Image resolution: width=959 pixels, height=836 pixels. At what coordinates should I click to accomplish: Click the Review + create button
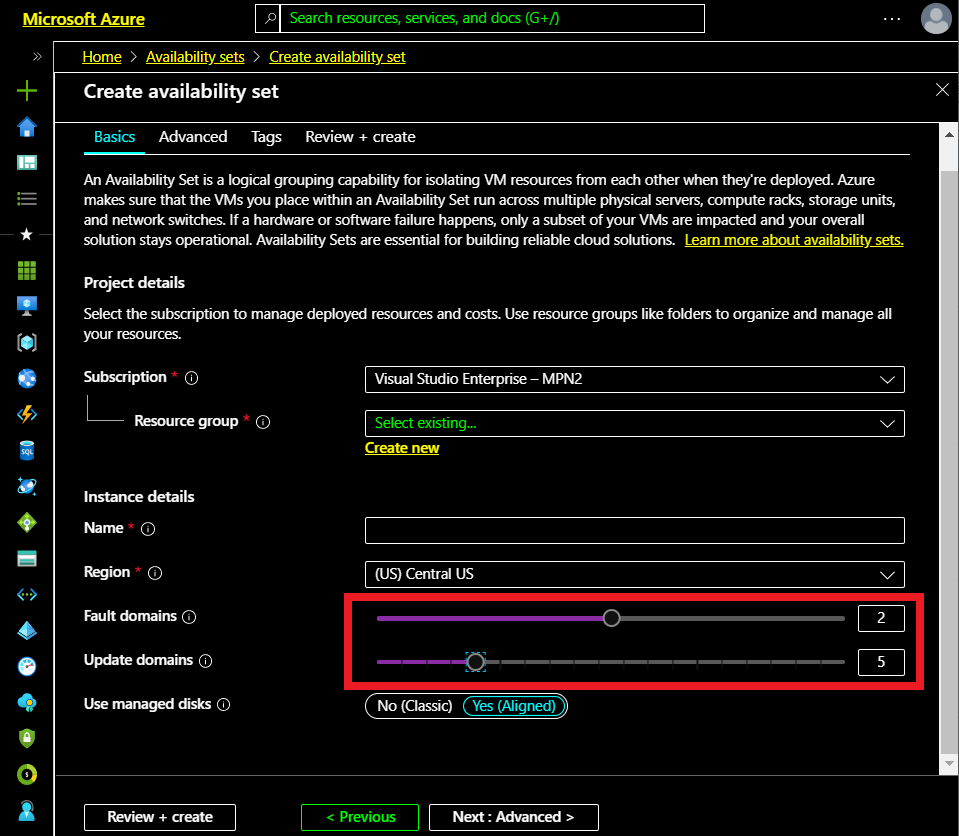tap(160, 817)
